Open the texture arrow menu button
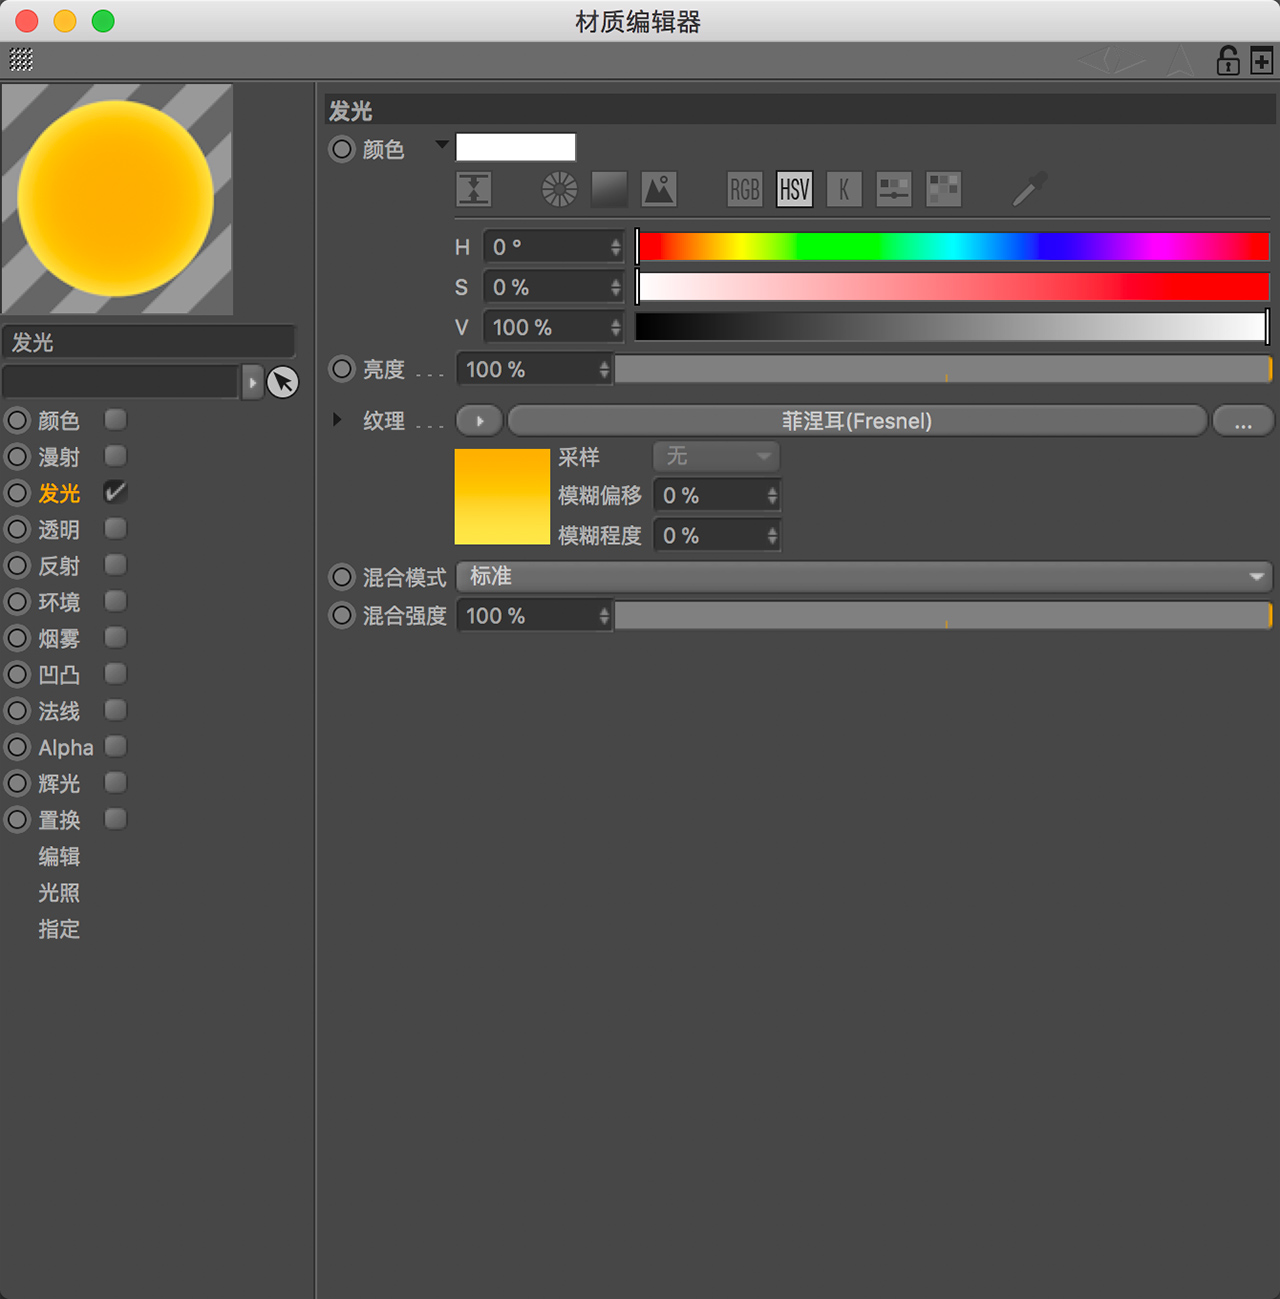This screenshot has height=1299, width=1280. coord(480,421)
